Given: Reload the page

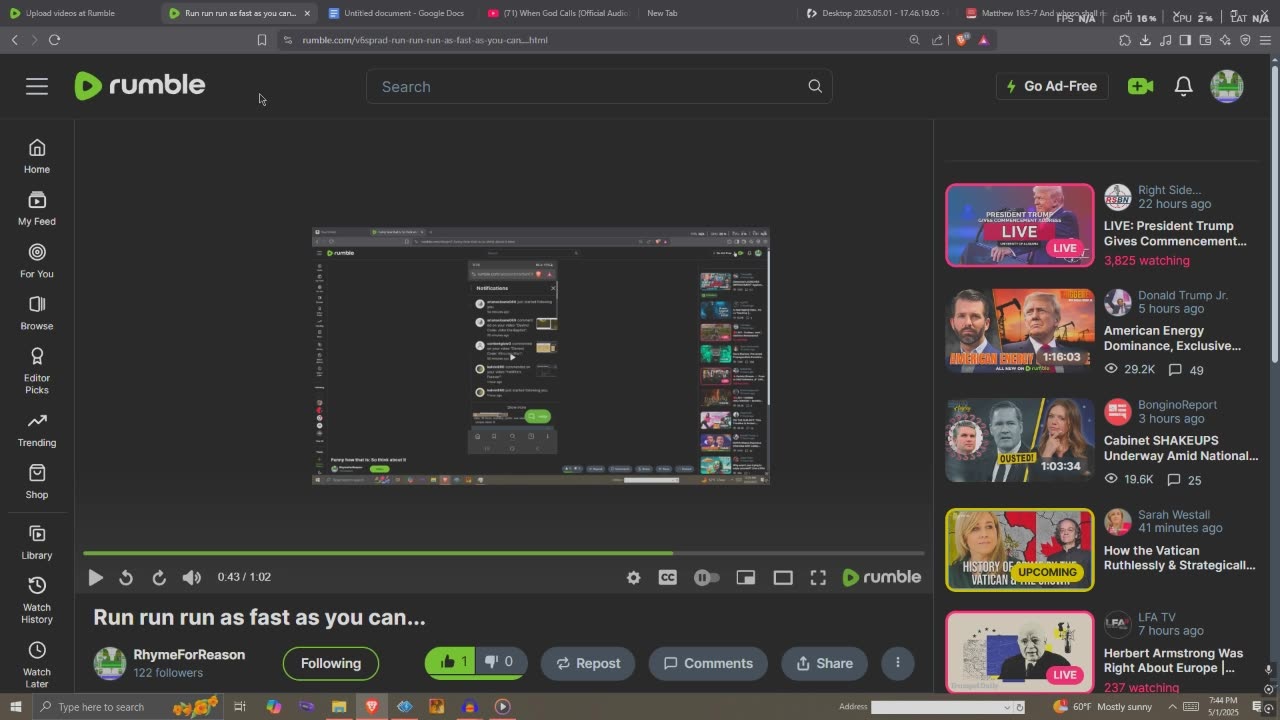Looking at the screenshot, I should coord(54,40).
